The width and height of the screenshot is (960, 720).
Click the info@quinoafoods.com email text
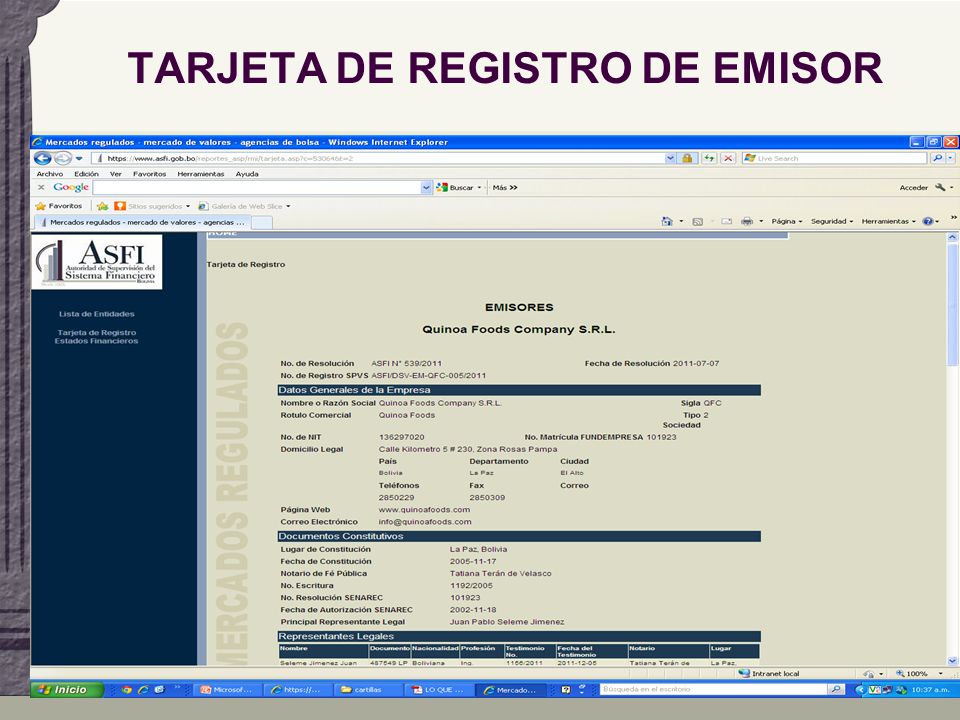425,522
